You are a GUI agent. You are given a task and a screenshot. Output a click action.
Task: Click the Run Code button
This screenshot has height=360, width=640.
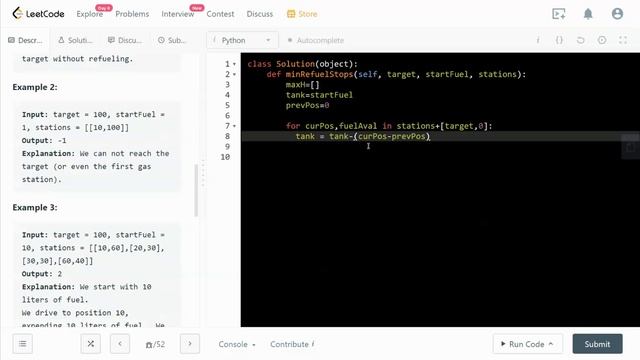[527, 344]
